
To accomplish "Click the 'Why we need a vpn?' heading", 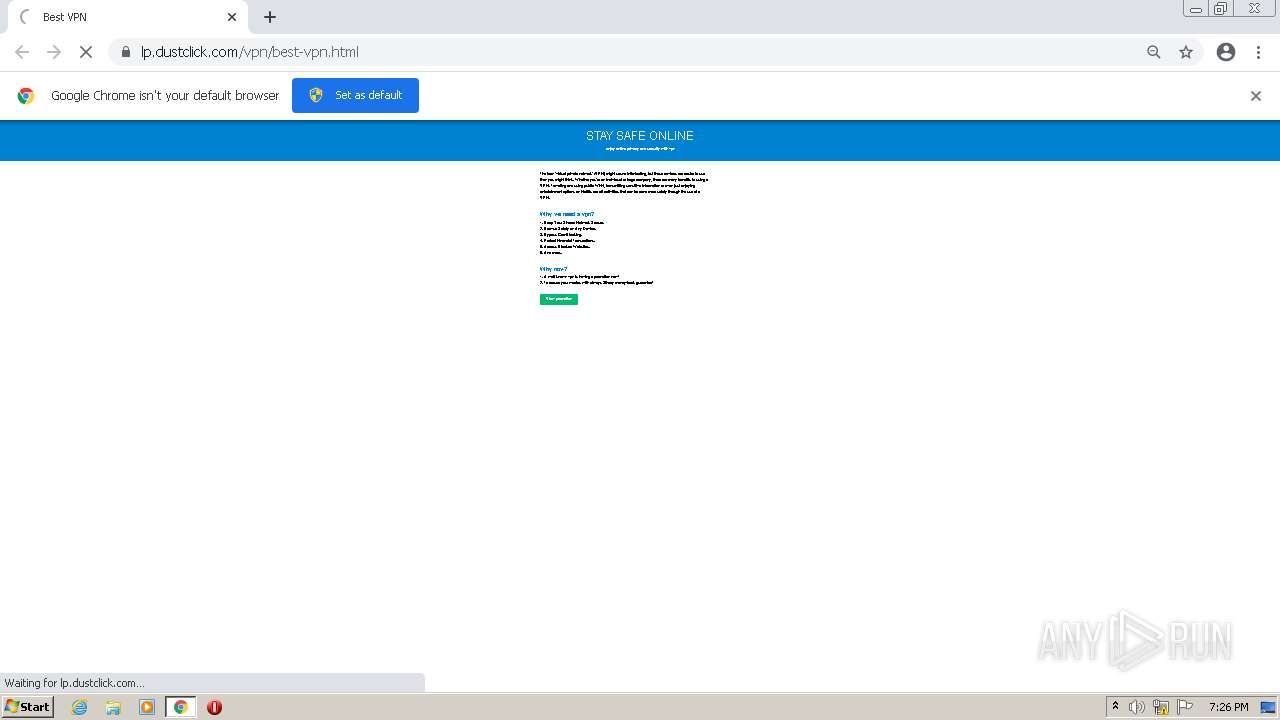I will [567, 214].
